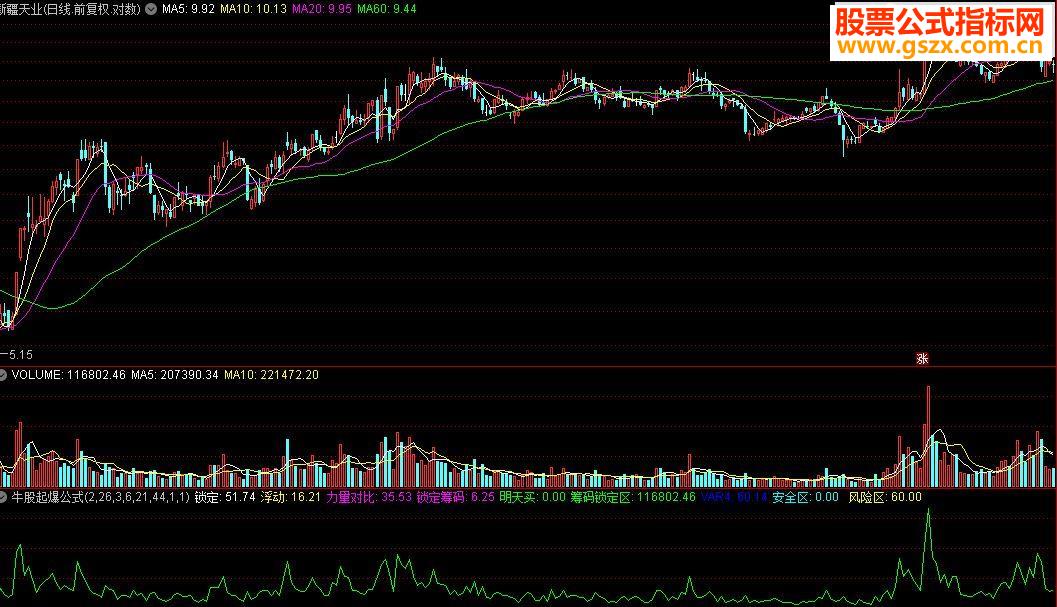Screen dimensions: 1057x607
Task: Click the 筹码锁定区: 116802.46 value
Action: (x=633, y=497)
